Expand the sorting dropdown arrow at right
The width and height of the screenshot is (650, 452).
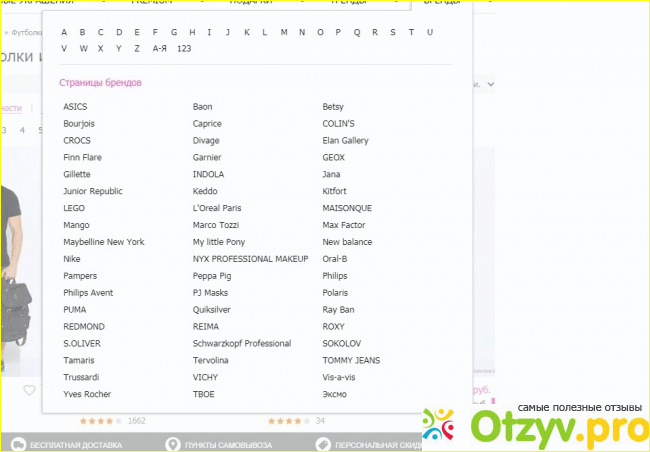click(490, 85)
